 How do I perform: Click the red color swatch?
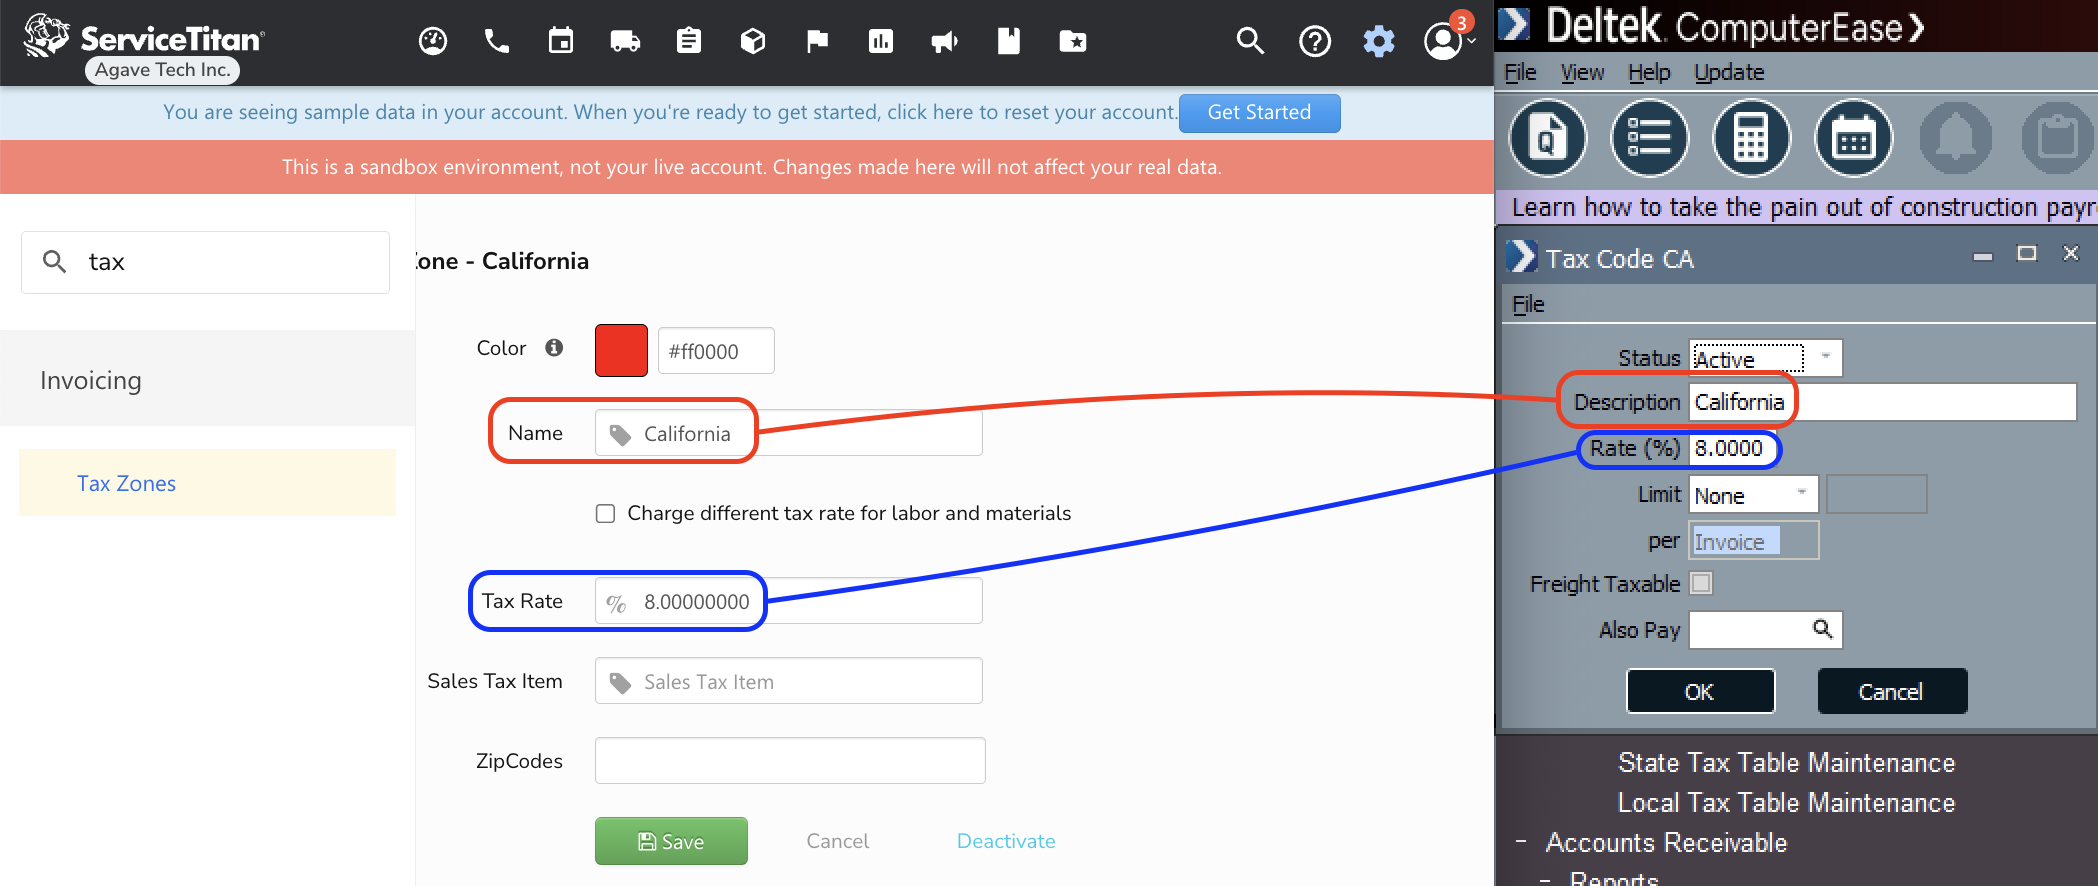click(621, 351)
